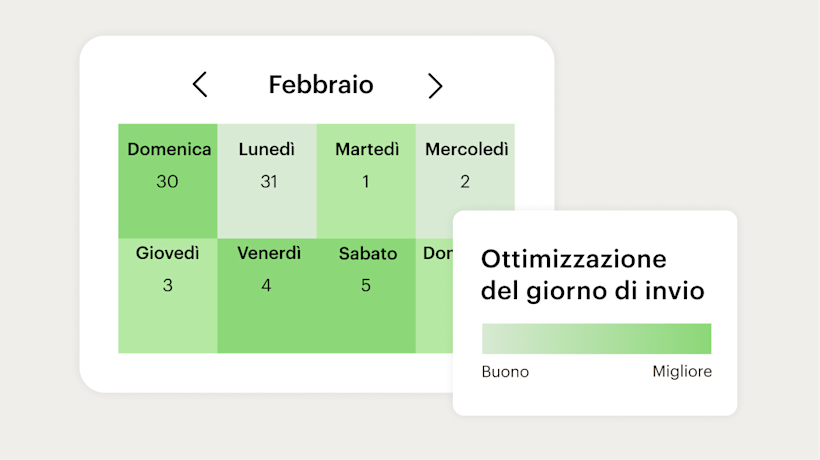Select the Lunedì 31 calendar cell
Screen dimensions: 820x460
pos(267,181)
